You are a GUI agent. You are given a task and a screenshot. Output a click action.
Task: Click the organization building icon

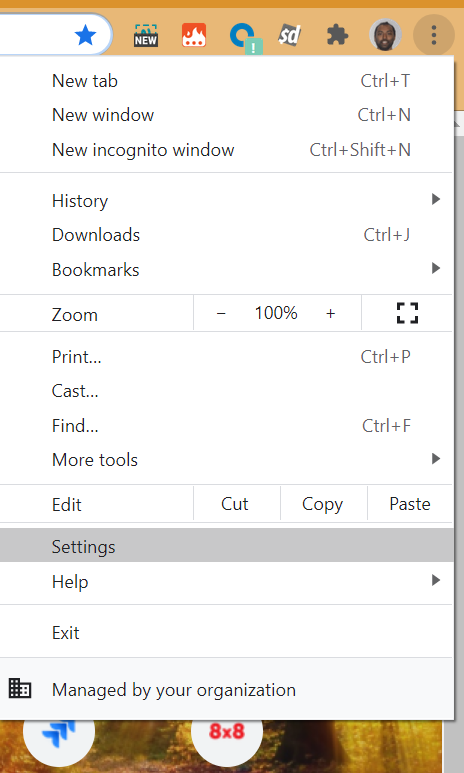[20, 689]
